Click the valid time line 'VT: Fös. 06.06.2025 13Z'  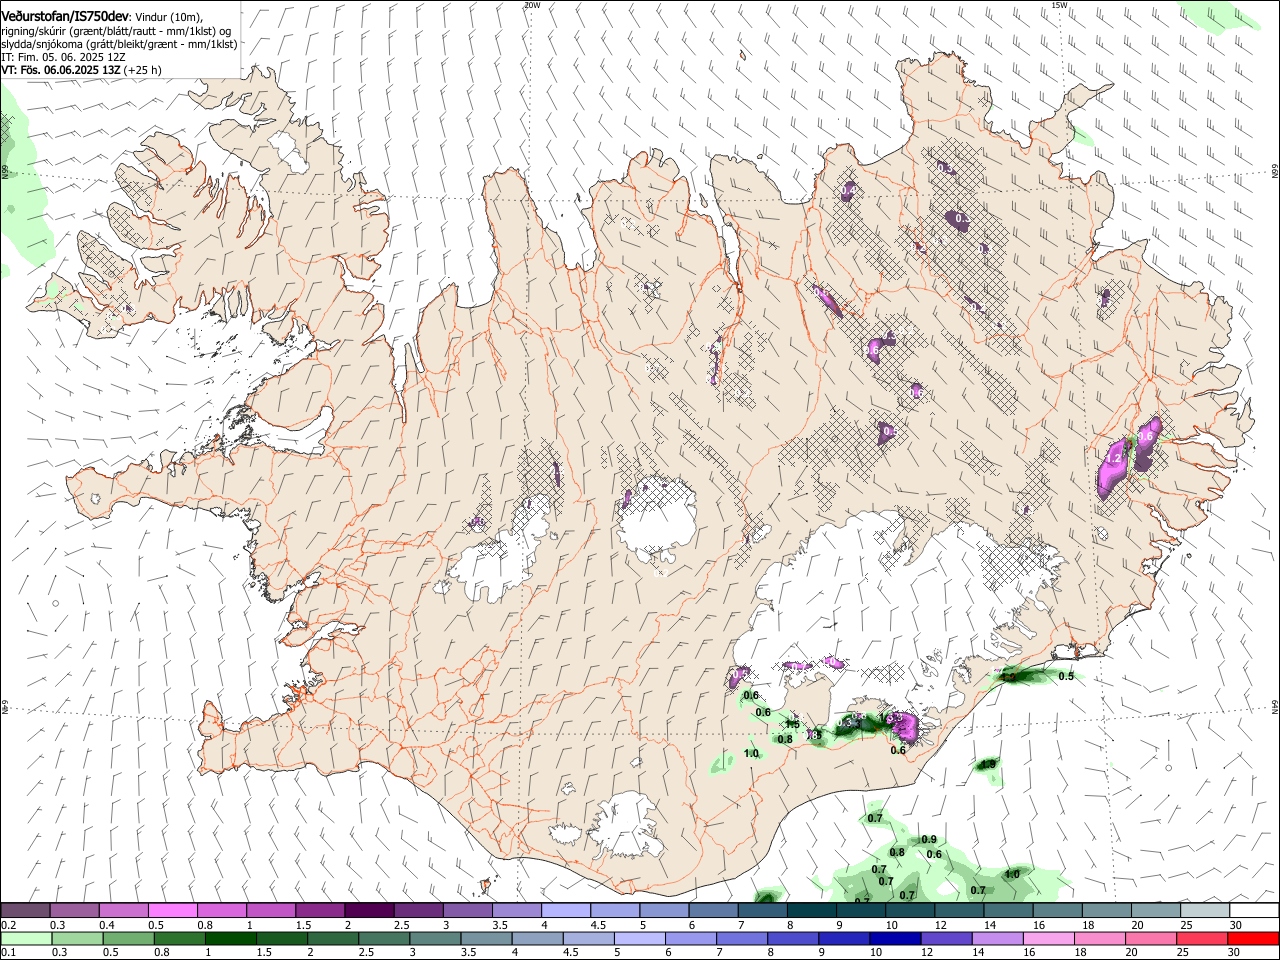point(61,71)
